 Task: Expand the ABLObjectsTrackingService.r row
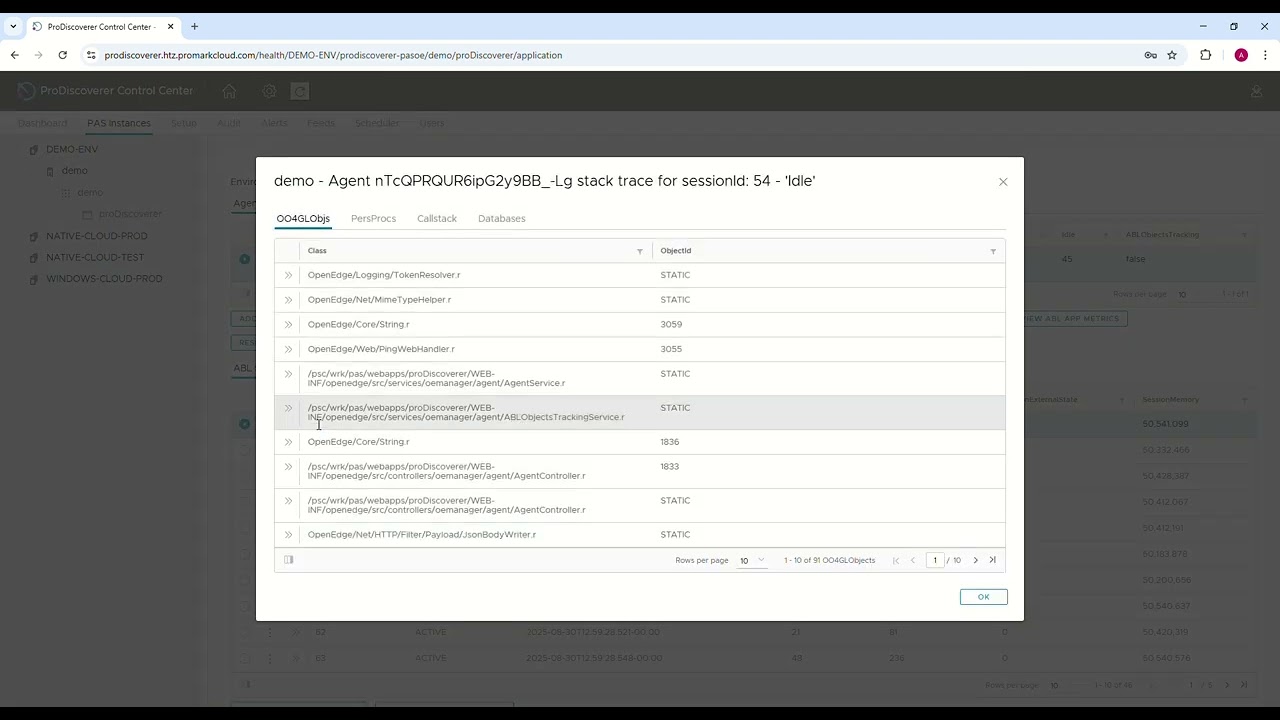288,408
